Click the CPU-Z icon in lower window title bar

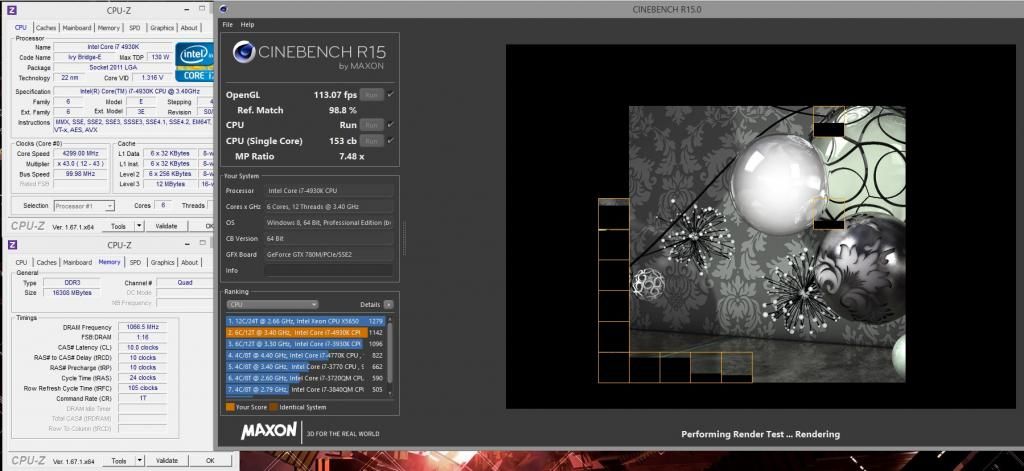pyautogui.click(x=12, y=245)
